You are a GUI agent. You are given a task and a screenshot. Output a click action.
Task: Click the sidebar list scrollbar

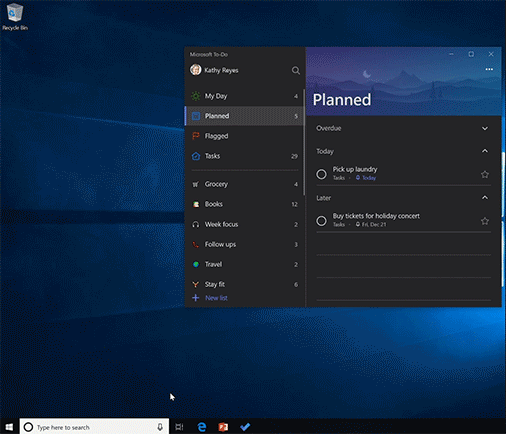[x=304, y=142]
